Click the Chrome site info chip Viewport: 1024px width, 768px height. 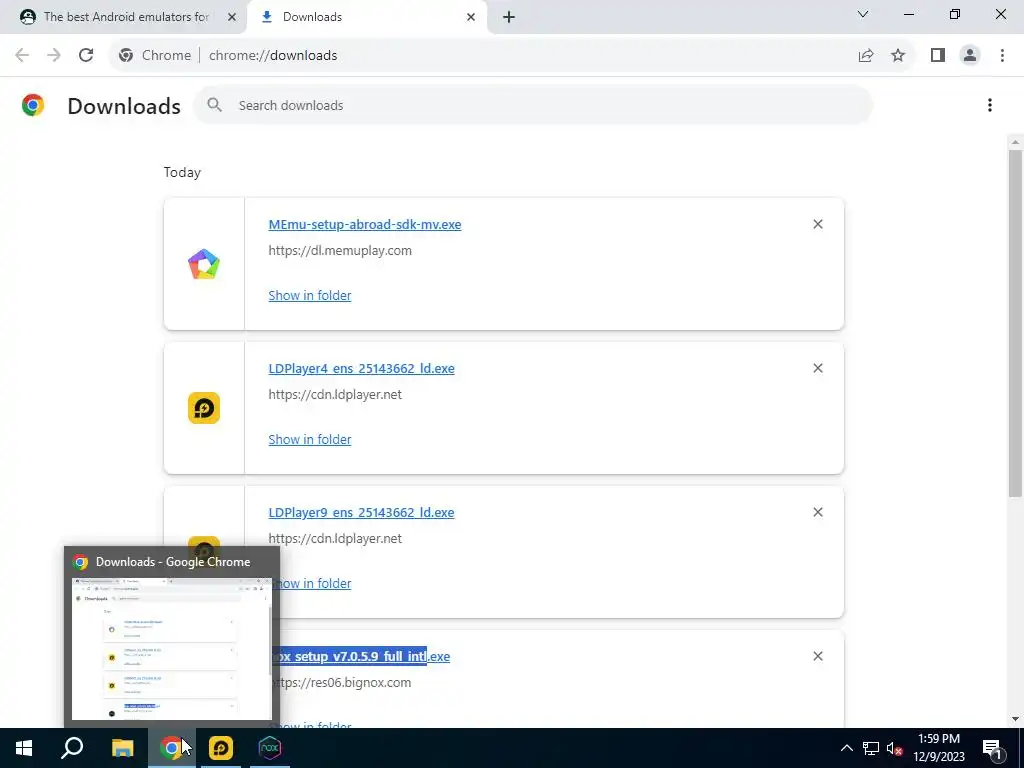click(x=155, y=56)
